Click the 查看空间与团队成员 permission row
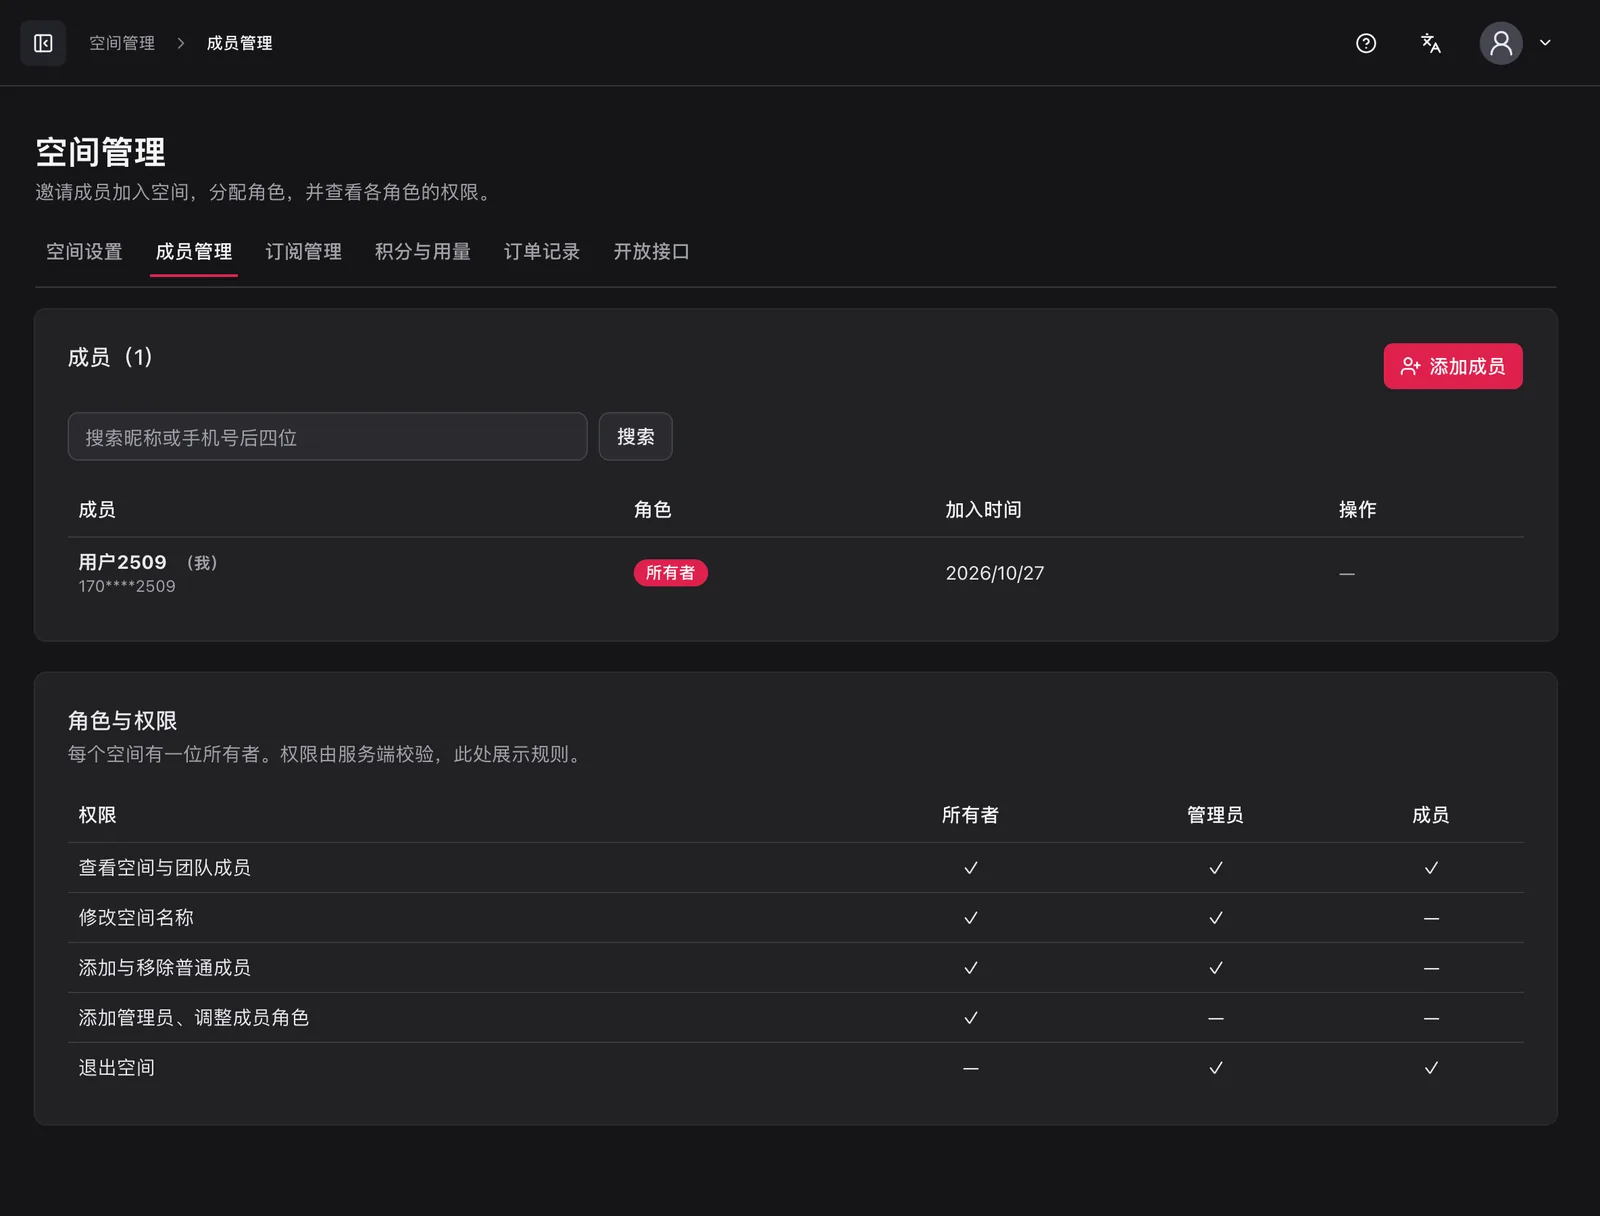The width and height of the screenshot is (1600, 1216). coord(796,868)
